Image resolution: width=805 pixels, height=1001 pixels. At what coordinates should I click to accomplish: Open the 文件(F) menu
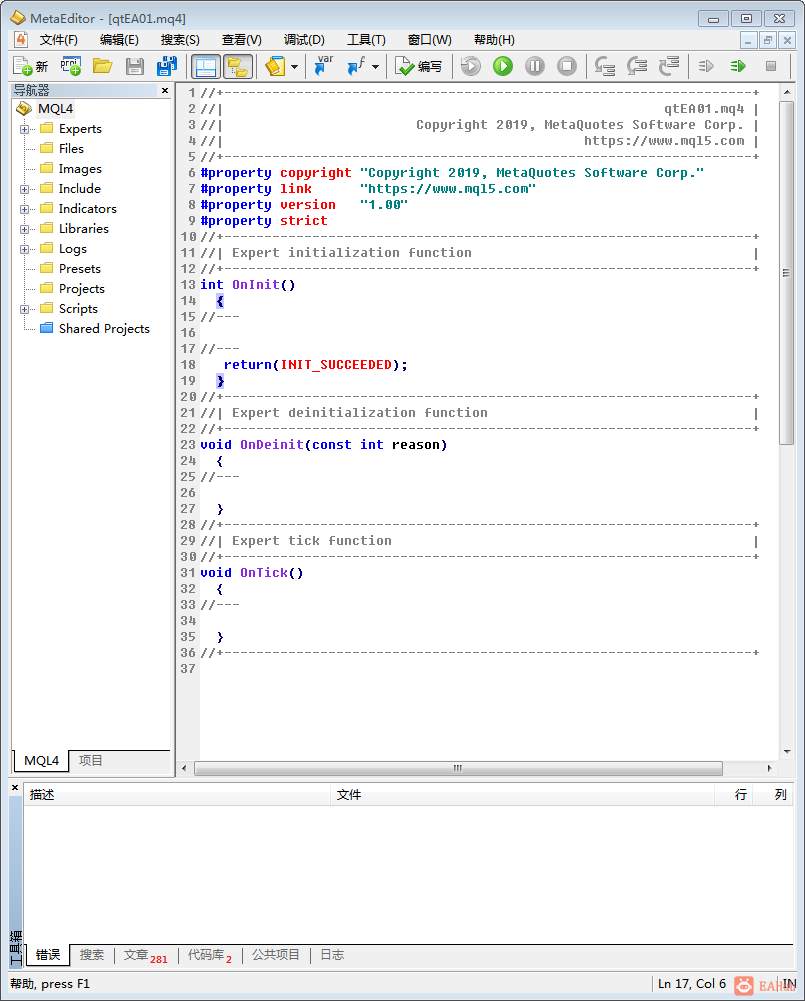[59, 40]
